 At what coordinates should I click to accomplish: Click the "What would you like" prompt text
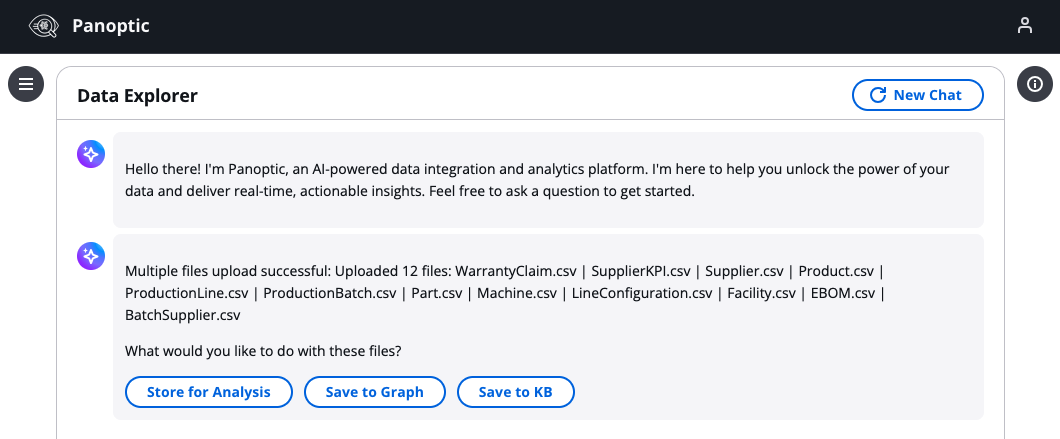264,351
